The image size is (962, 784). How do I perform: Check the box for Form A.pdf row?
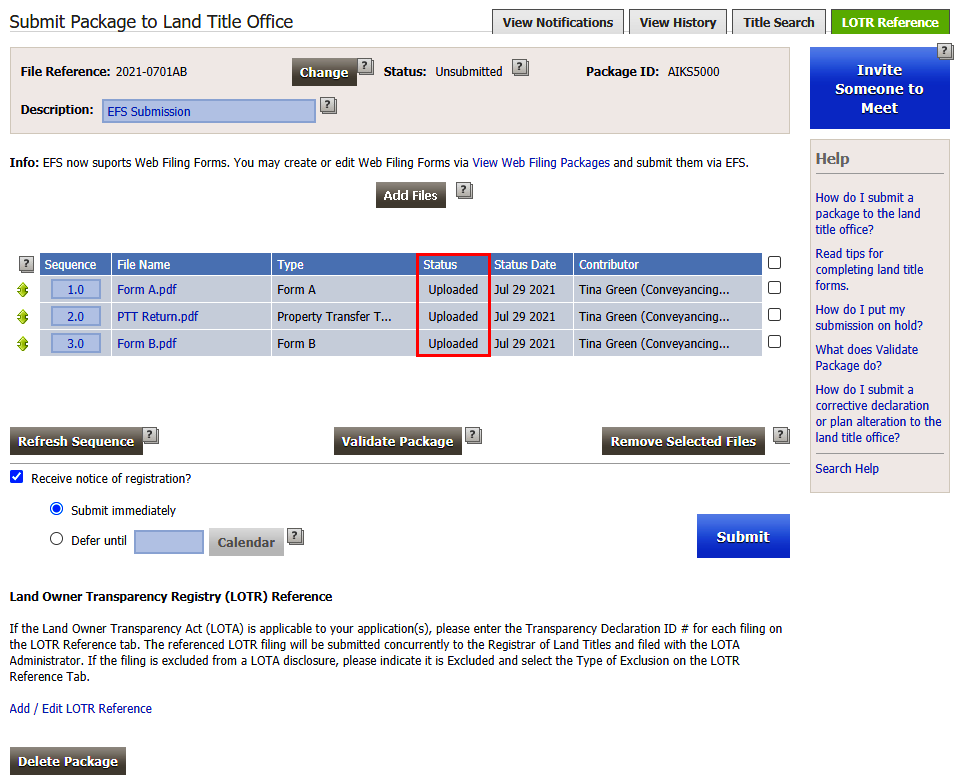point(774,288)
